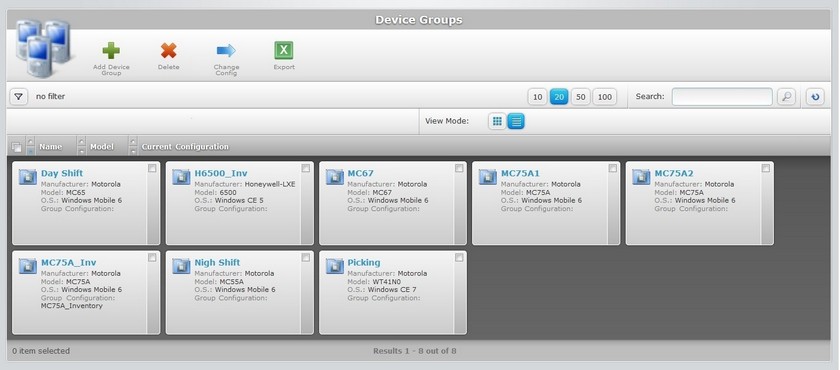Click the Windows CE 7 OS value
840x370 pixels.
tap(392, 290)
